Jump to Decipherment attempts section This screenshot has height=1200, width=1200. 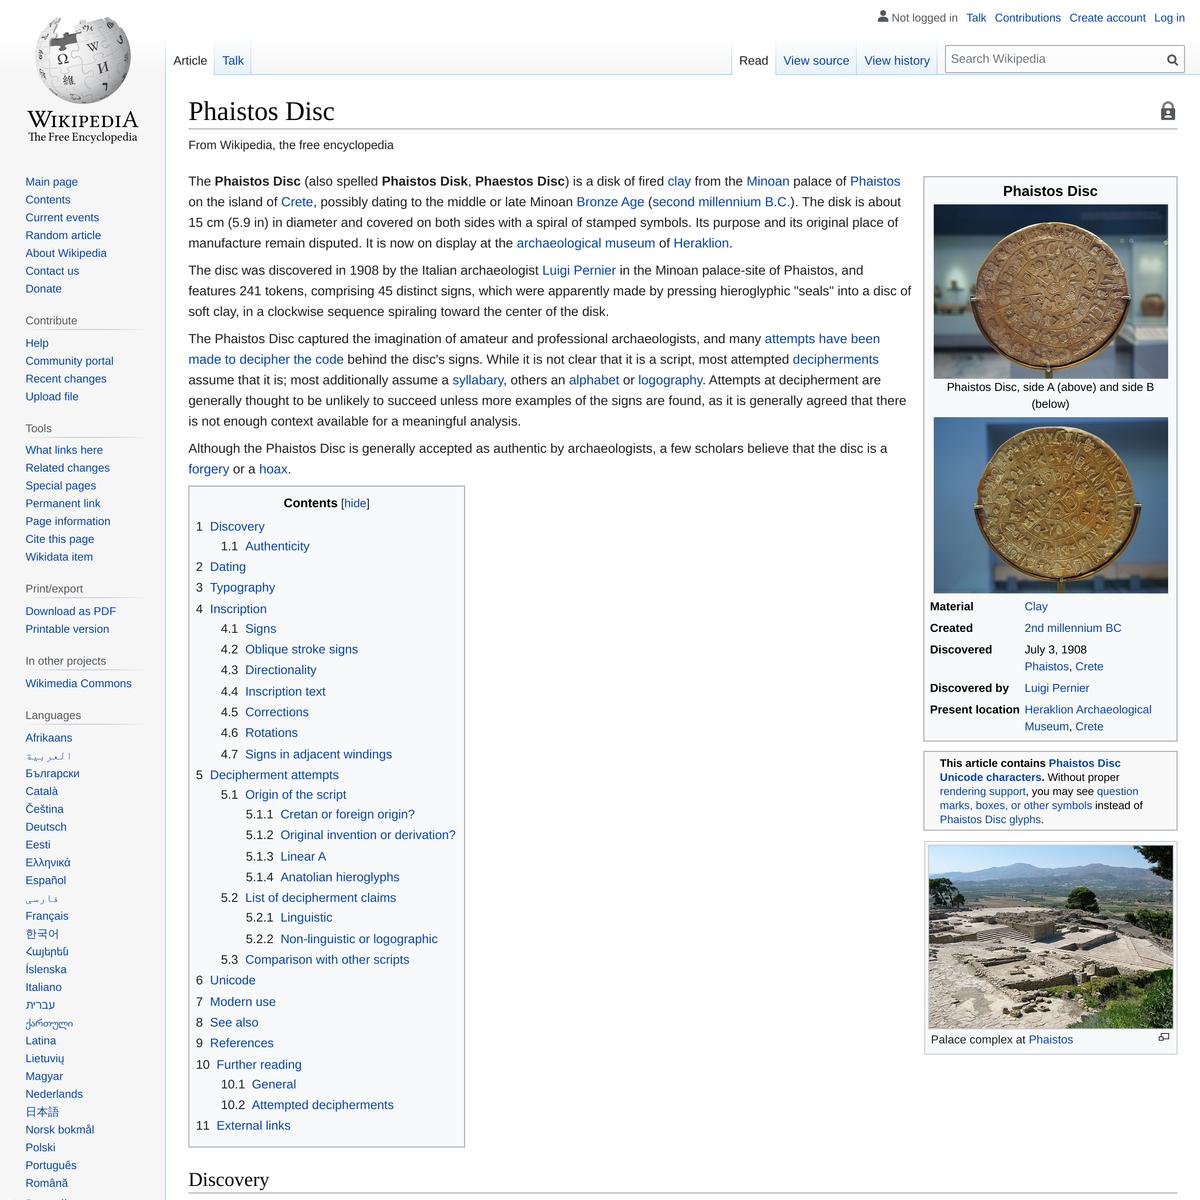tap(274, 775)
